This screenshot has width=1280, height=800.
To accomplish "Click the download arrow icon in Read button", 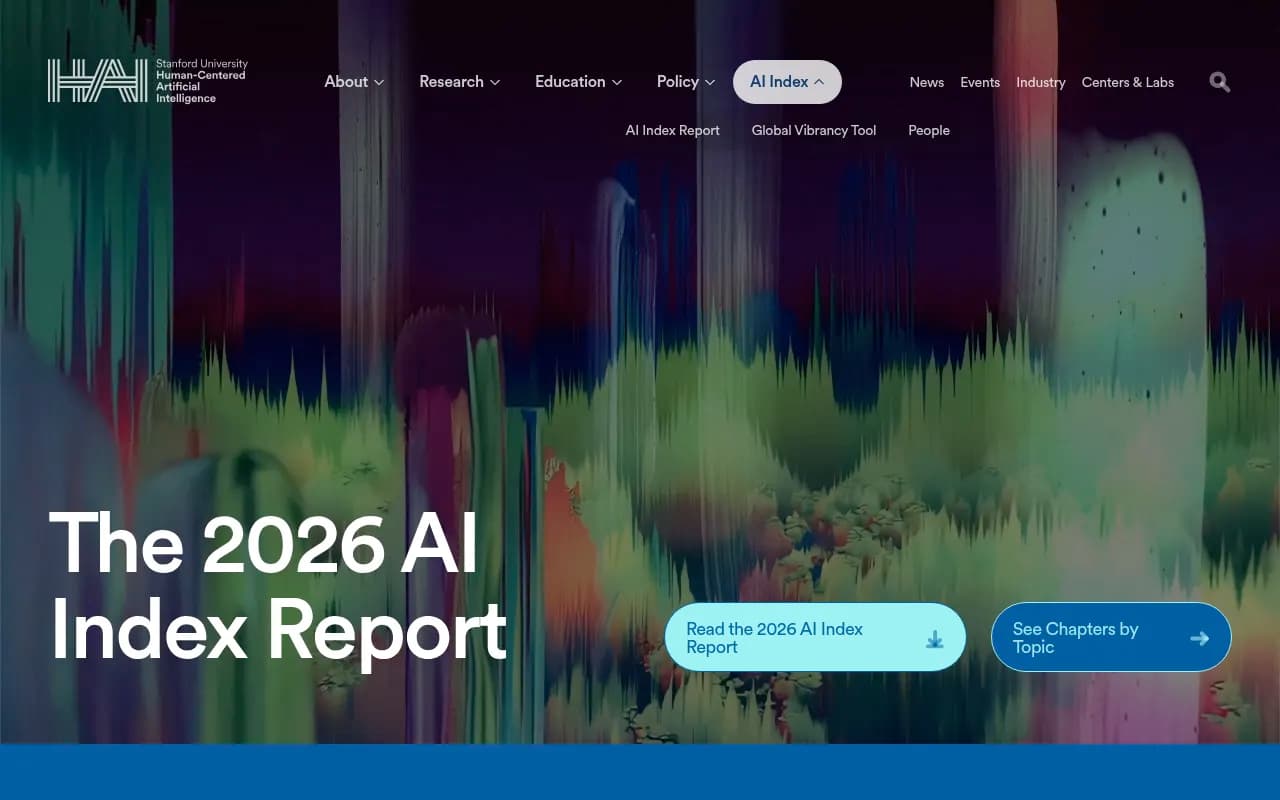I will tap(935, 638).
